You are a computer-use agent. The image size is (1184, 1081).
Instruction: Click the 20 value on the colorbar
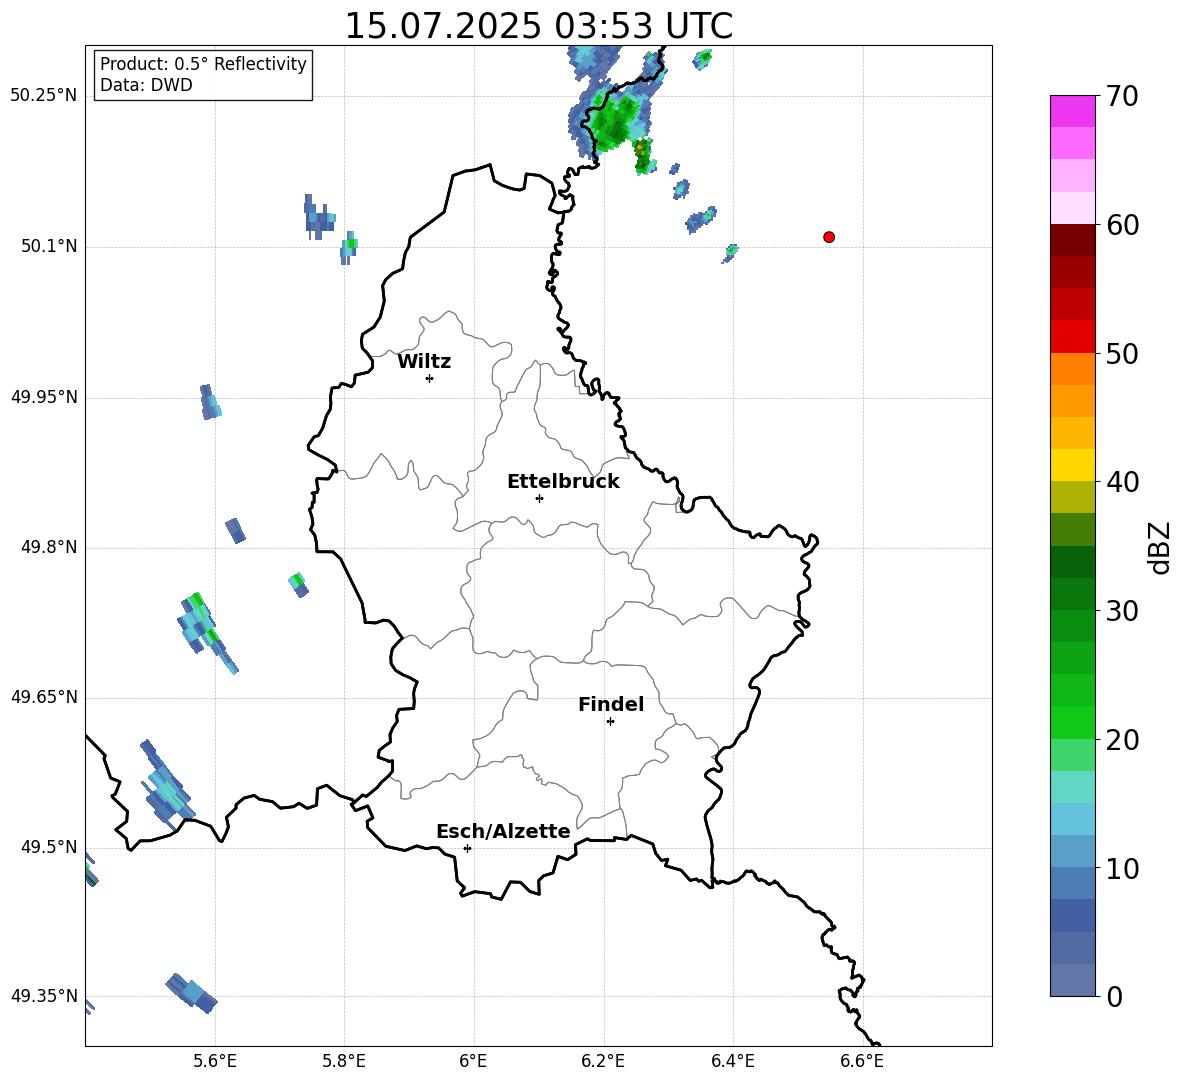(1122, 740)
